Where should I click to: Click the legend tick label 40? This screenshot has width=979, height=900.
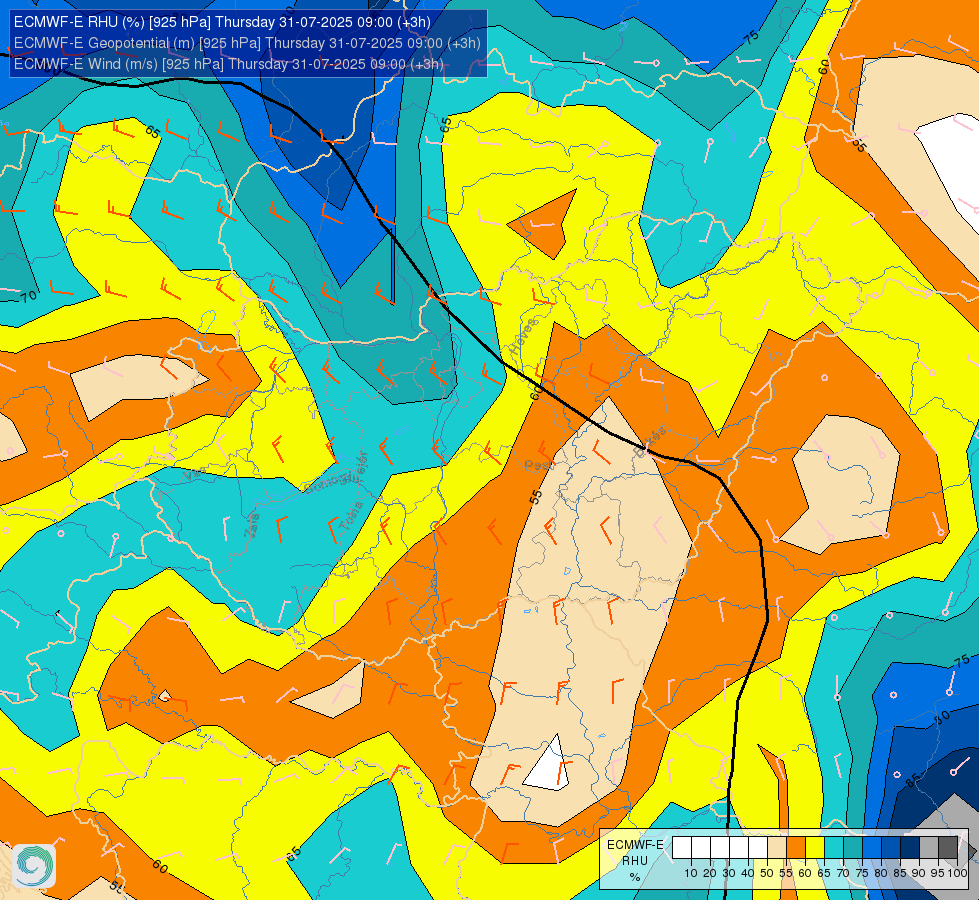(747, 873)
